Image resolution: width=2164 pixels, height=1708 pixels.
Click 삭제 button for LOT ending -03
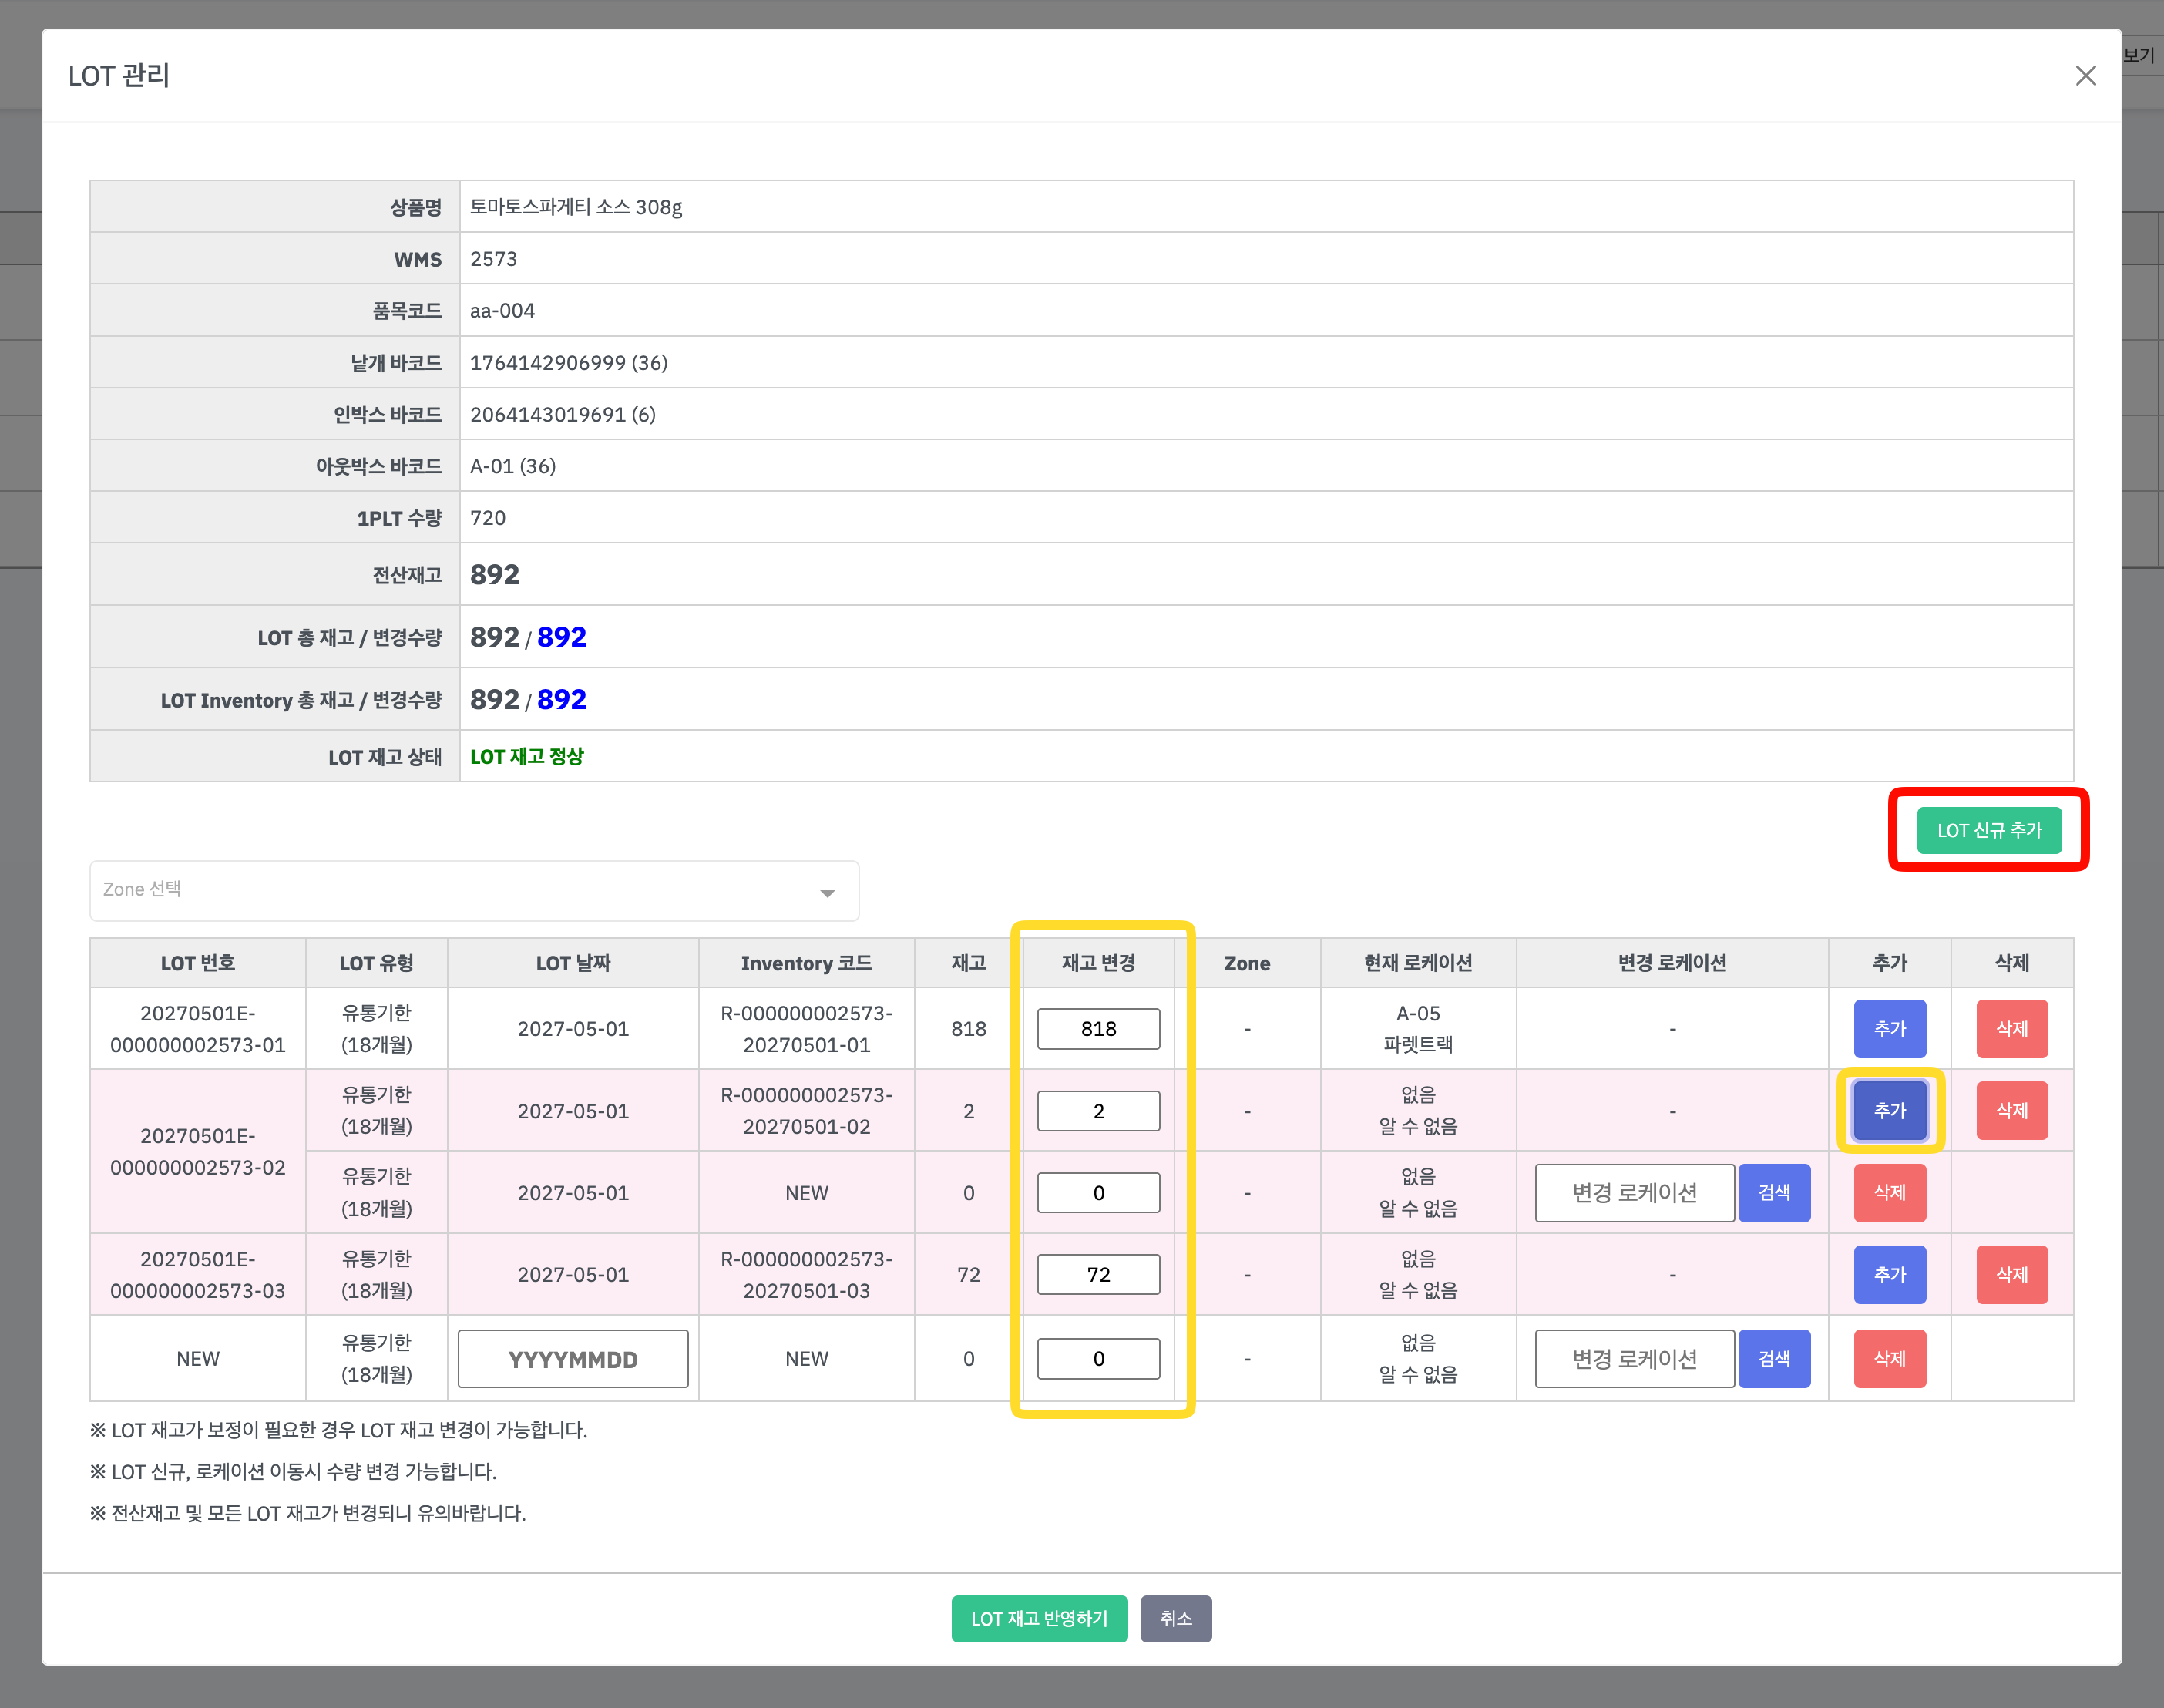(2011, 1274)
